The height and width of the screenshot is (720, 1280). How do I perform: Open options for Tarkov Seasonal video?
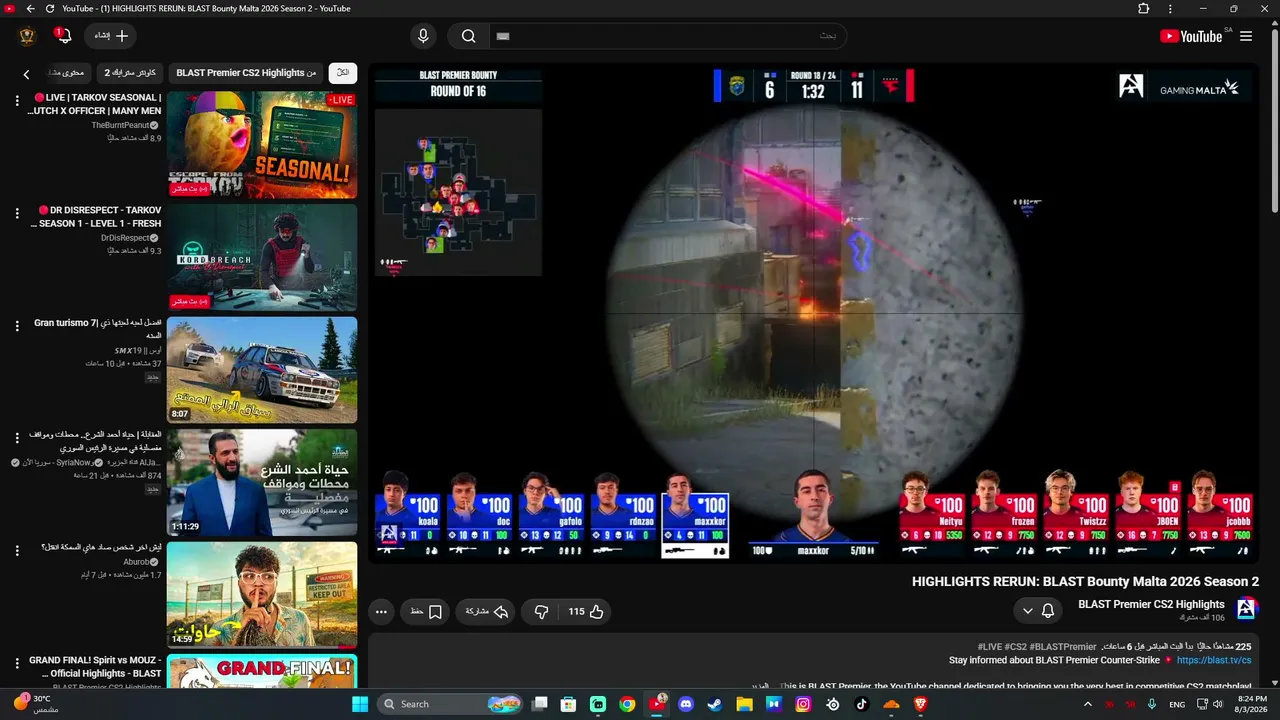pos(17,101)
